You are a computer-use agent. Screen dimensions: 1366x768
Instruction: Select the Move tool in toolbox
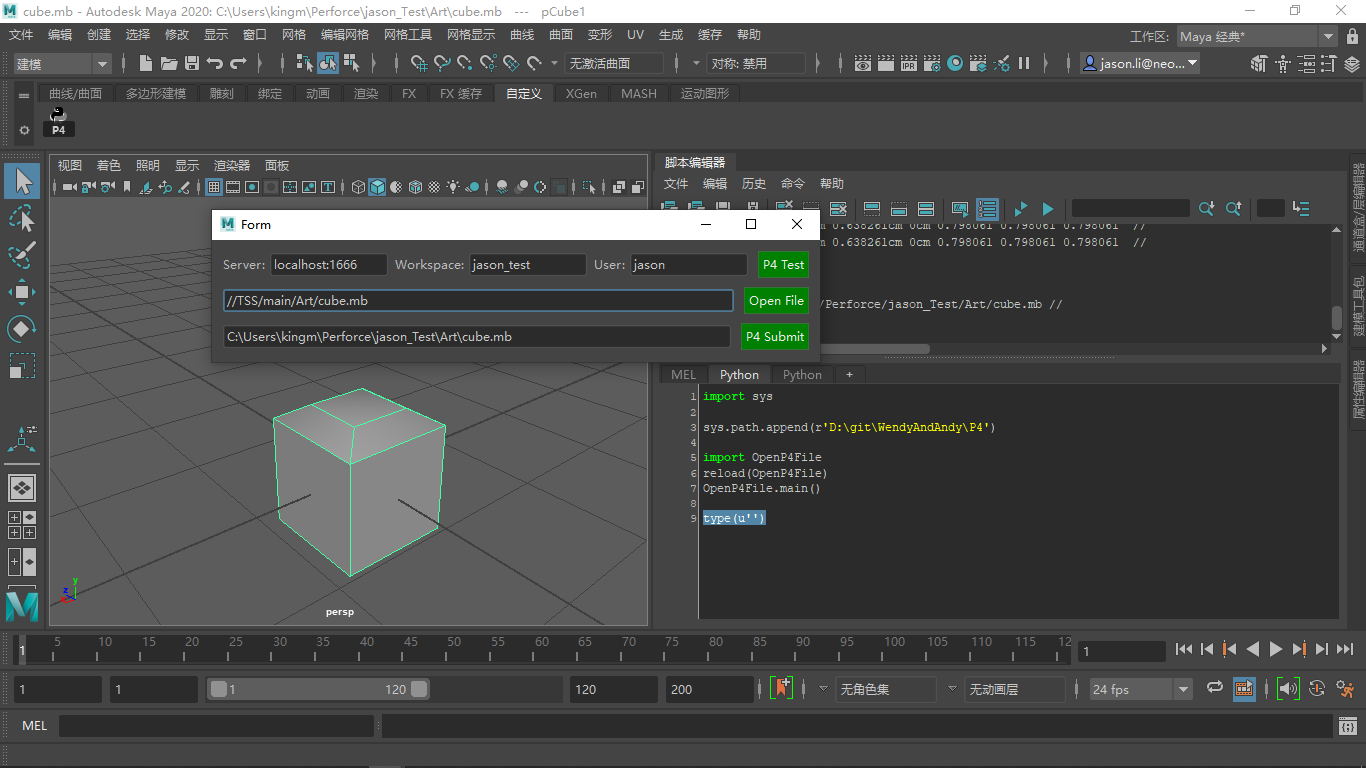[x=22, y=292]
